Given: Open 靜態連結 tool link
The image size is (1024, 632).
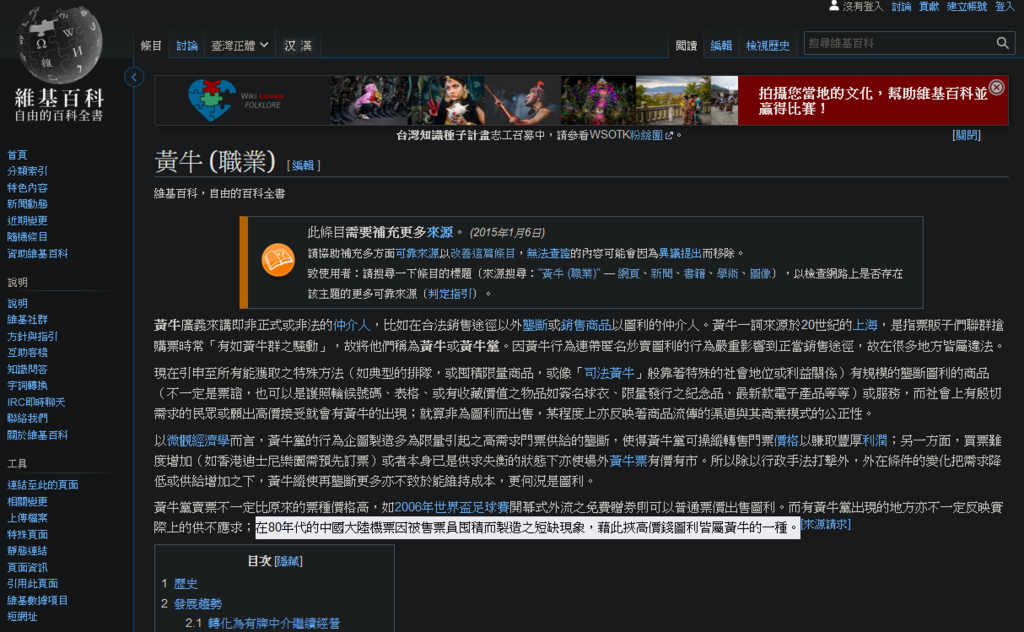Looking at the screenshot, I should point(27,550).
